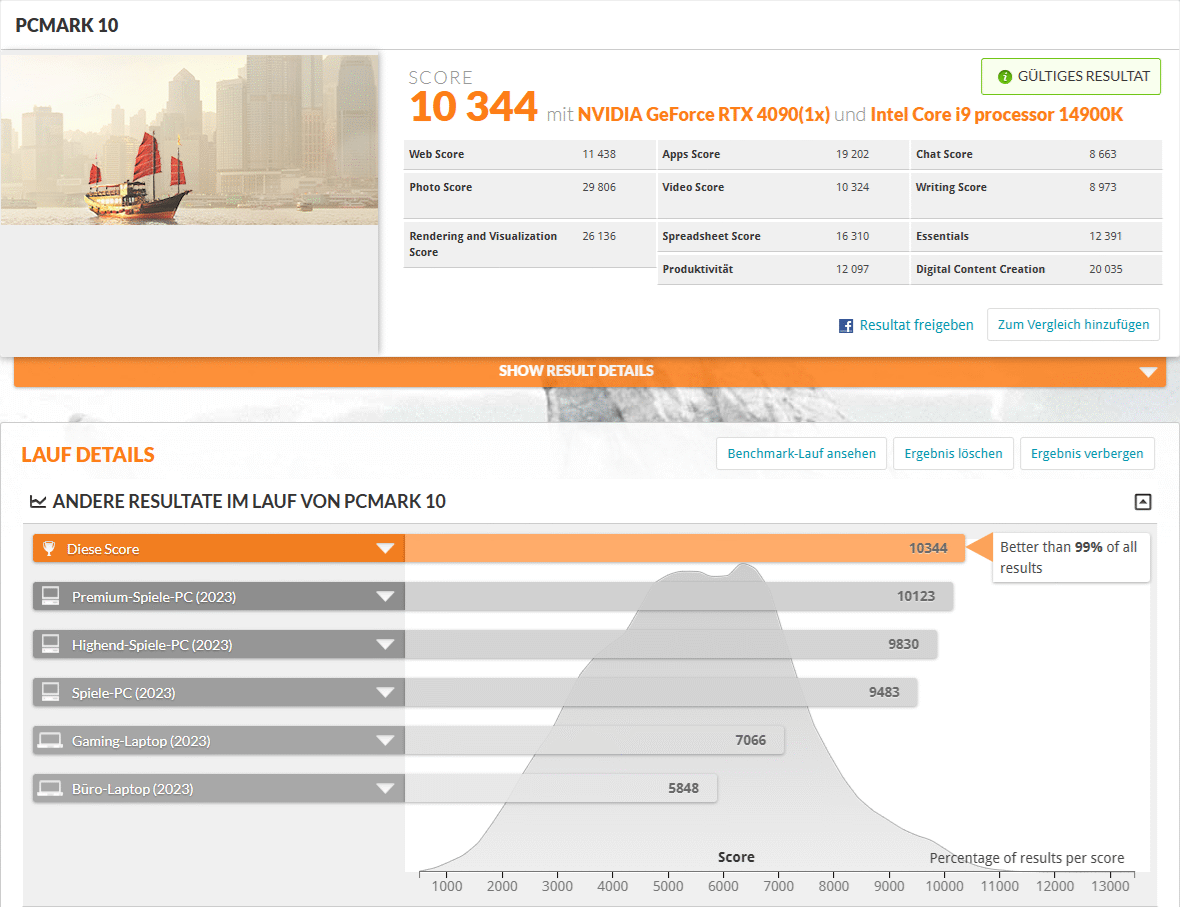The image size is (1180, 907).
Task: Click the desktop icon for Highend-Spiele-PC (2023)
Action: (50, 645)
